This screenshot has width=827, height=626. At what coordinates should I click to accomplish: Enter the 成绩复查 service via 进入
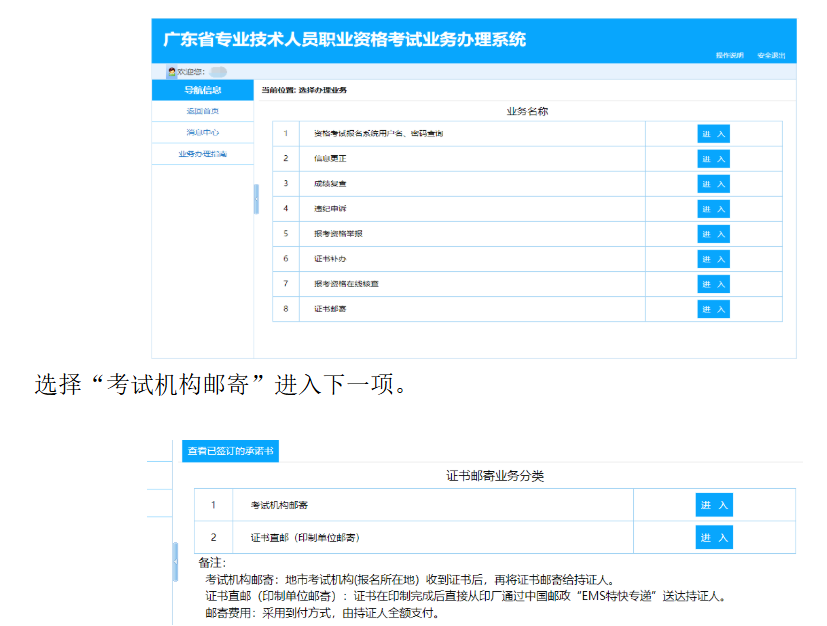pyautogui.click(x=714, y=184)
